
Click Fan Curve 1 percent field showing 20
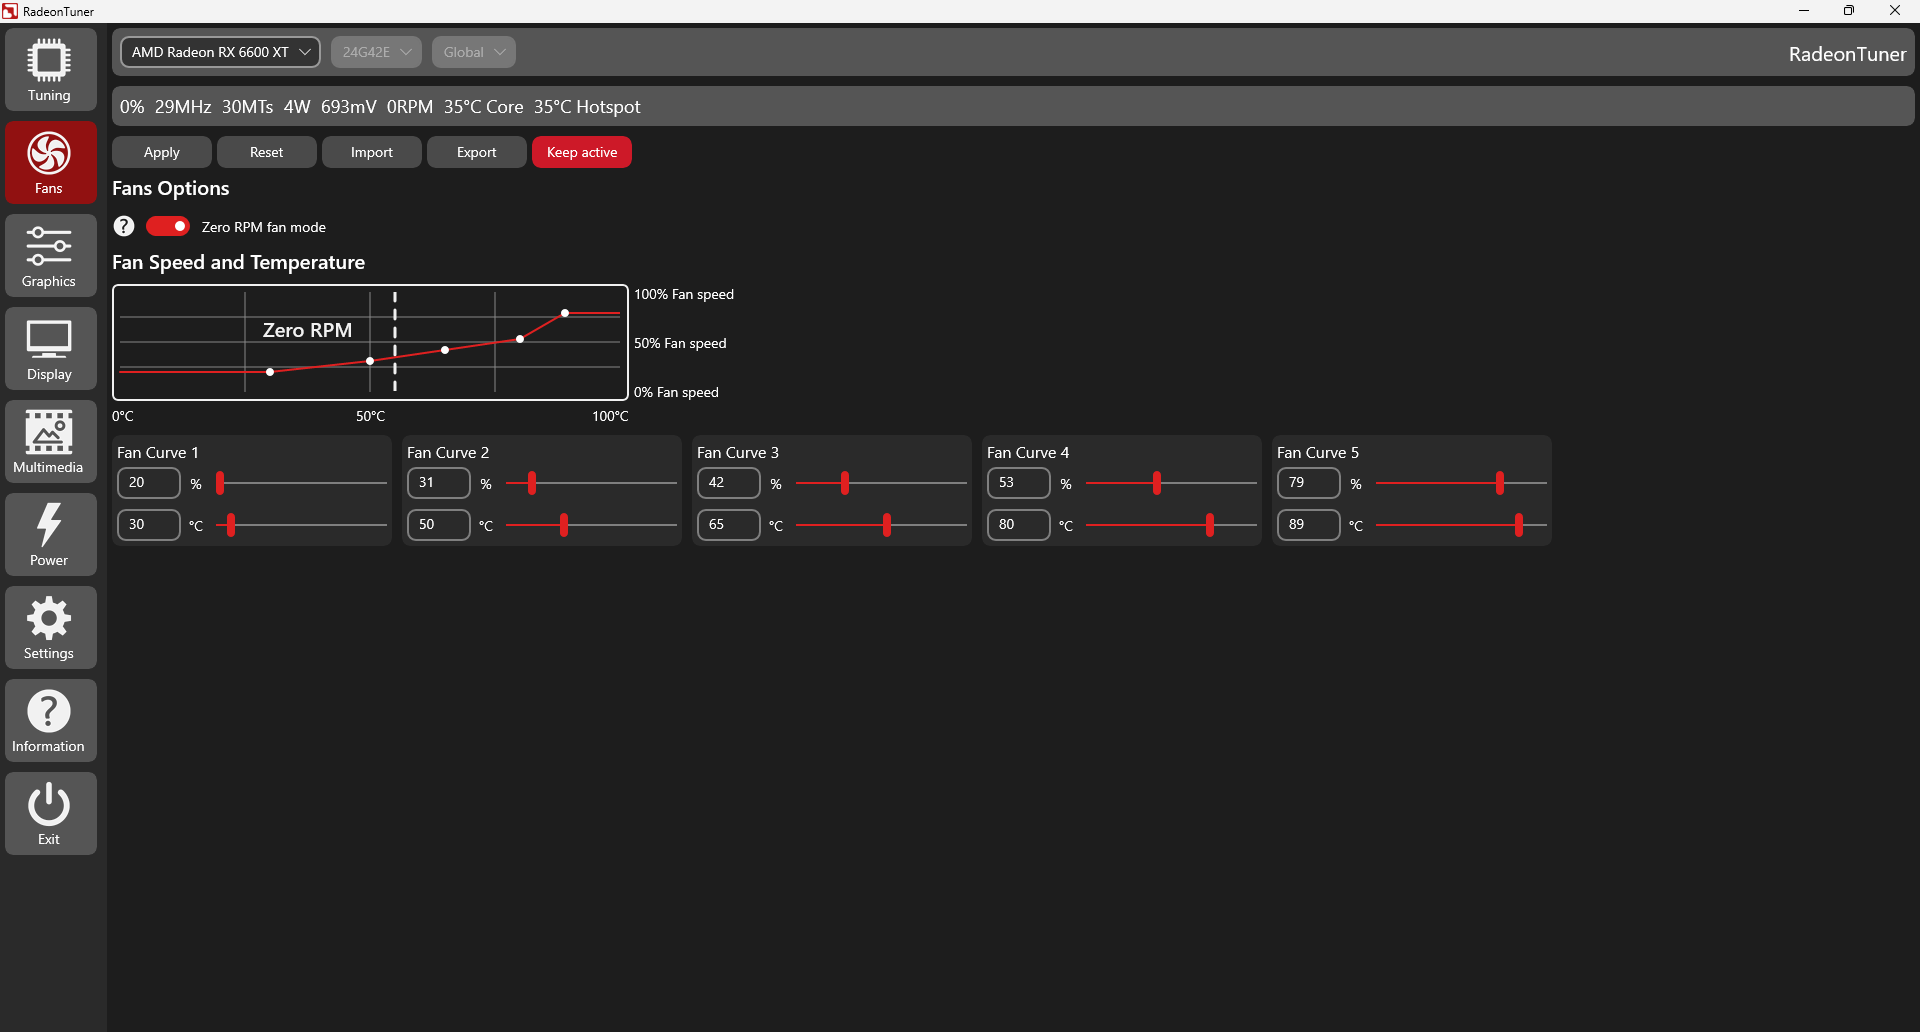point(149,483)
